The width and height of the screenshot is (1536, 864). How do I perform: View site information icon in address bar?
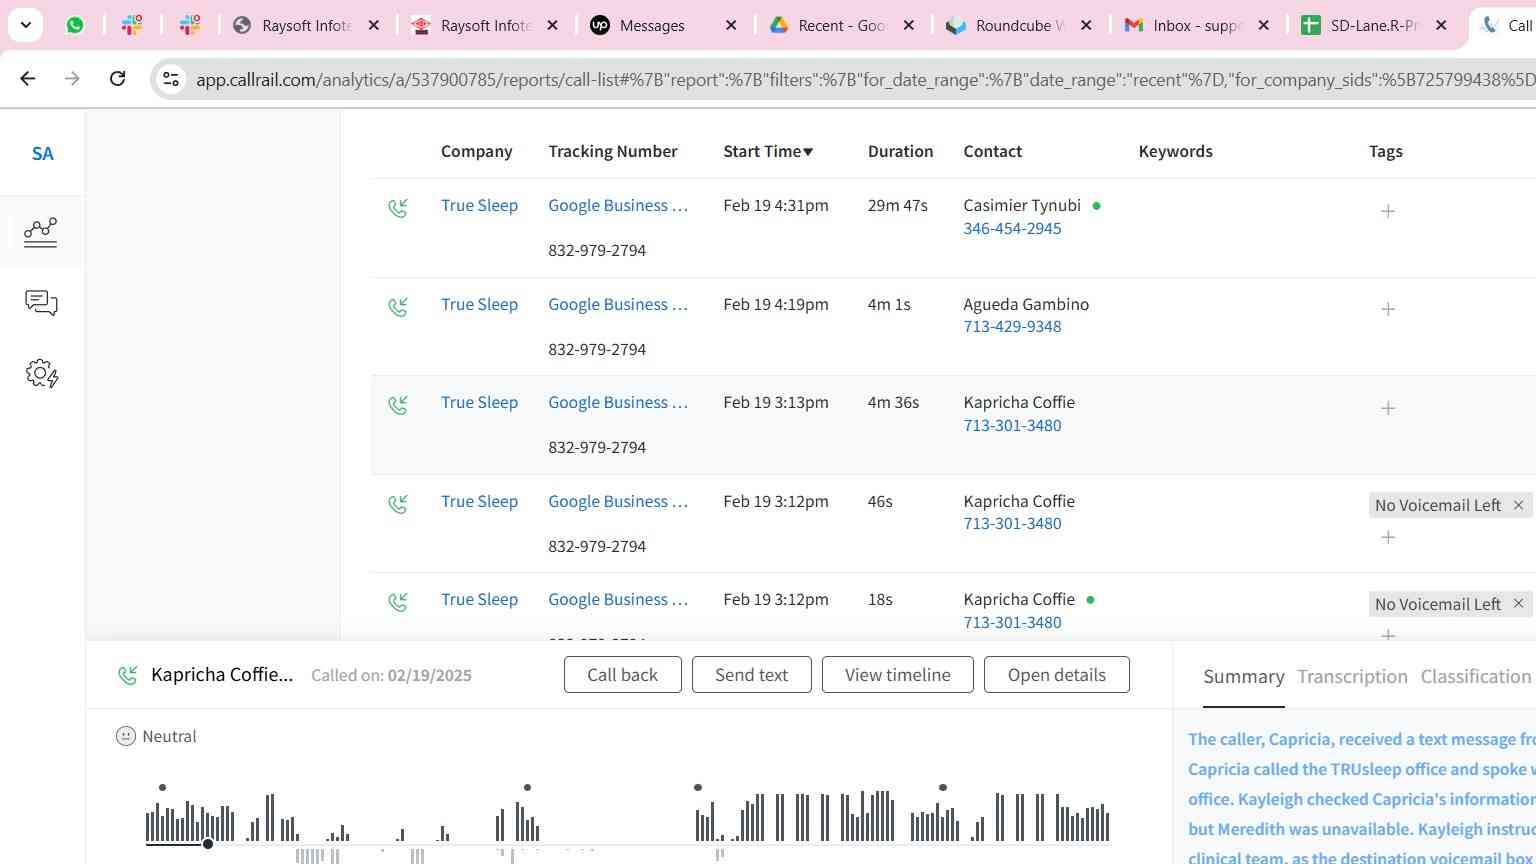(x=171, y=79)
